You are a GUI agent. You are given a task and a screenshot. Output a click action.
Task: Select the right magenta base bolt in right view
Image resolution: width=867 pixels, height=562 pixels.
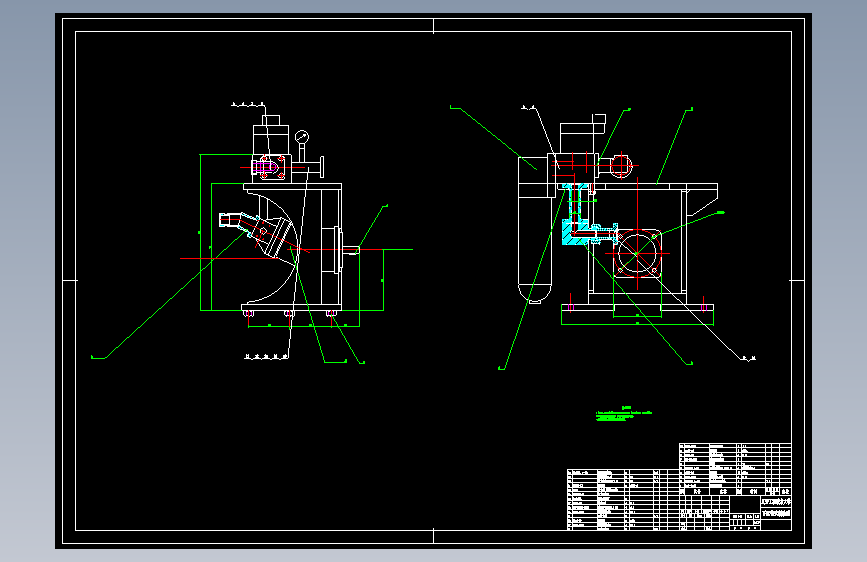[704, 306]
